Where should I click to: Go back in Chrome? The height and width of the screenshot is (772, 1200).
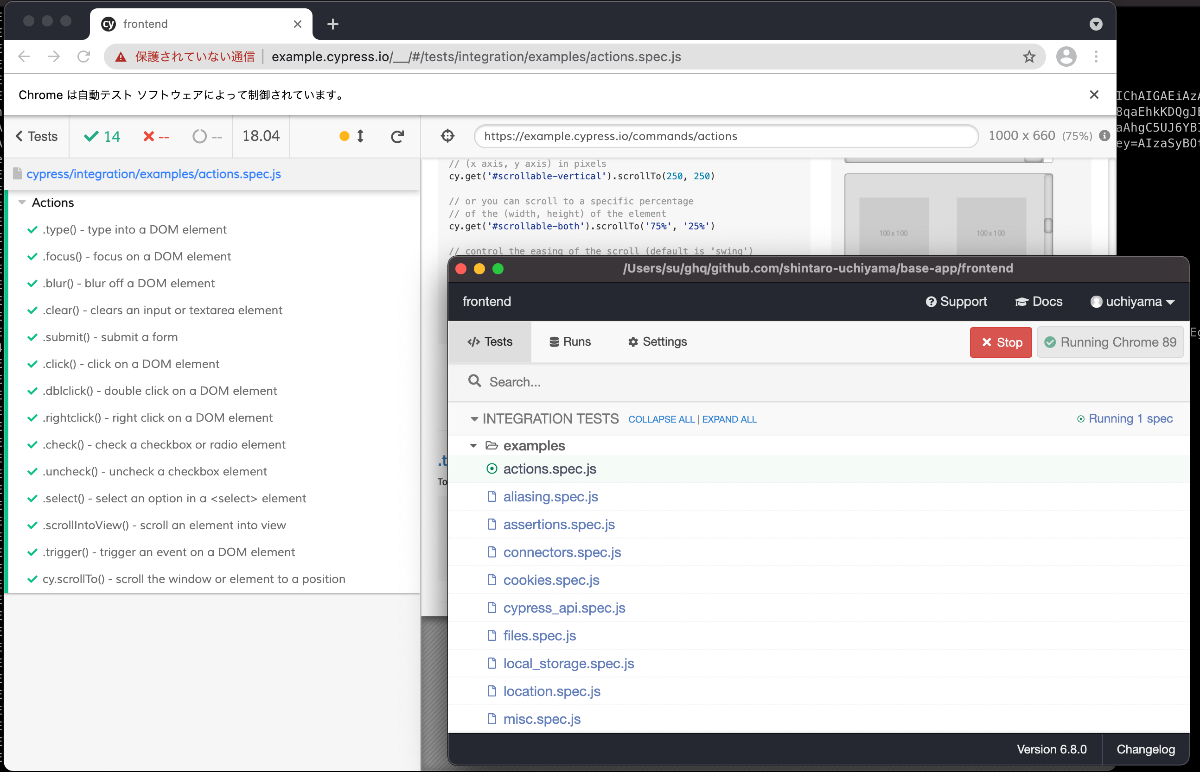(24, 57)
